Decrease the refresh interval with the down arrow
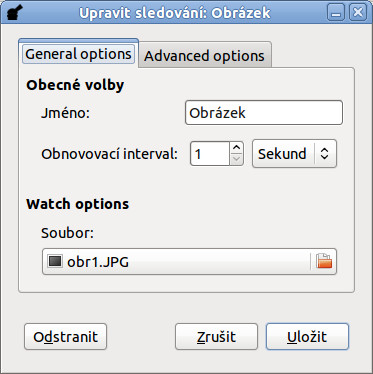Screen dimensions: 373x374 [236, 159]
